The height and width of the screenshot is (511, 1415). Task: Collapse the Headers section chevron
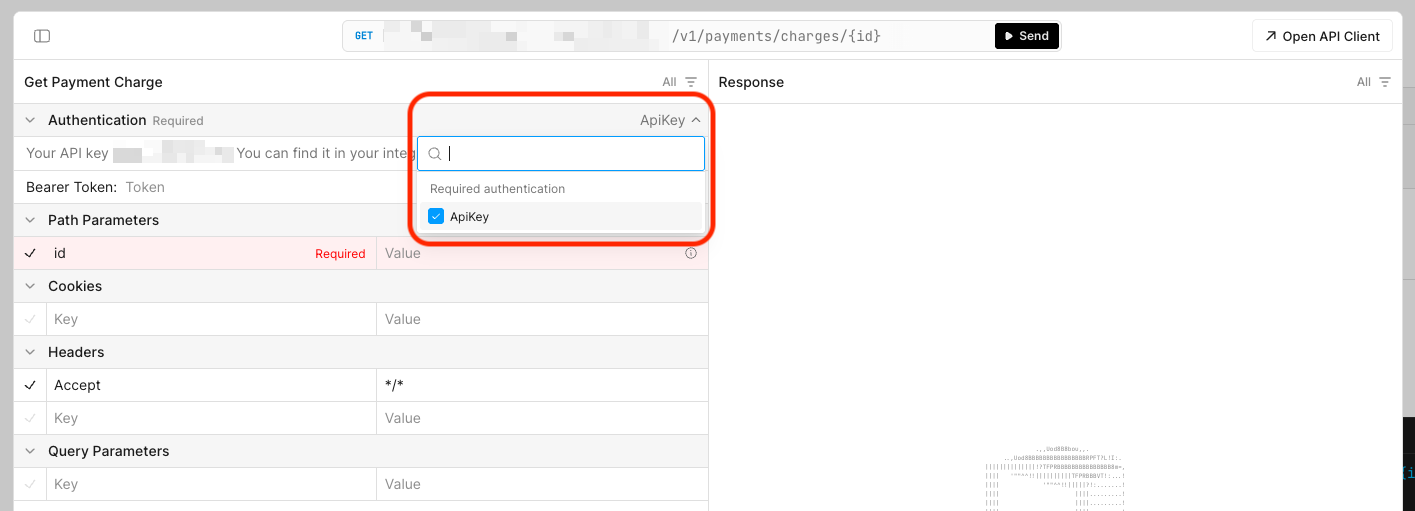[30, 352]
